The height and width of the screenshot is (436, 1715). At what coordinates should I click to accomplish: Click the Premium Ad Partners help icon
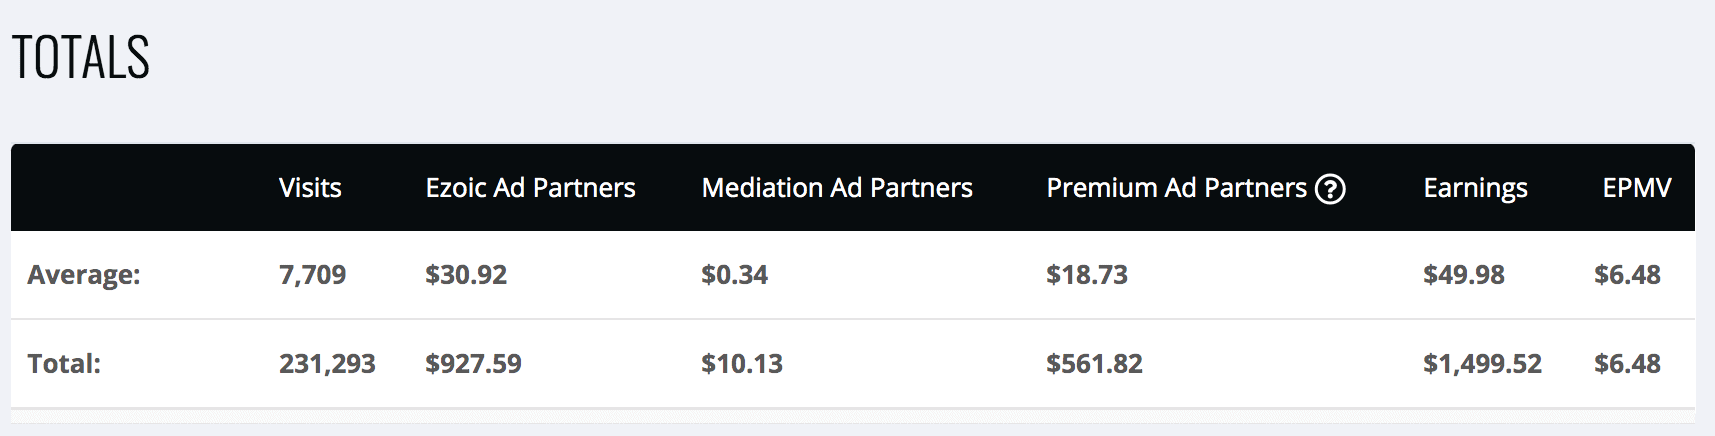click(x=1330, y=188)
